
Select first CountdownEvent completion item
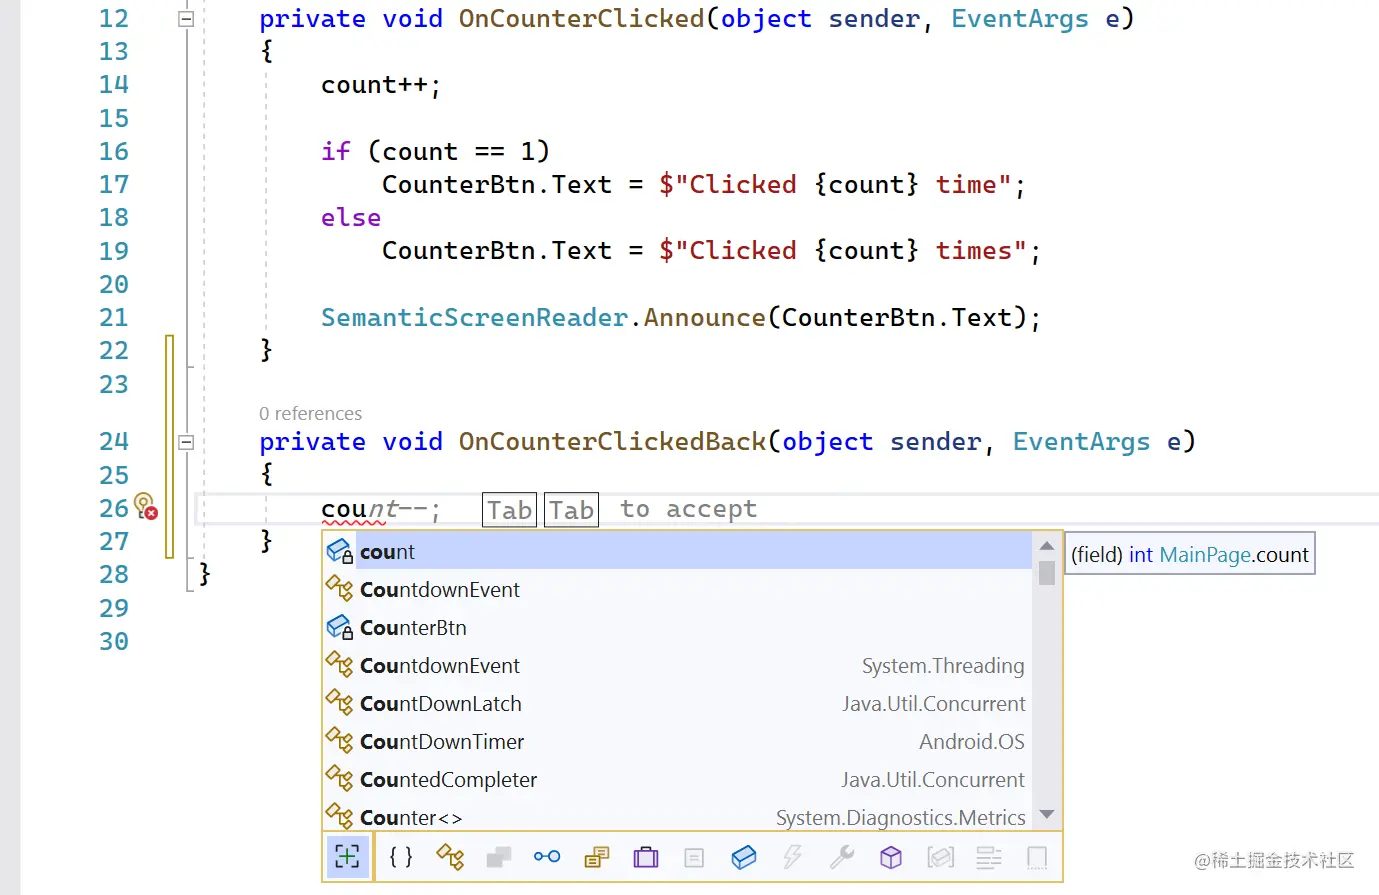point(677,589)
